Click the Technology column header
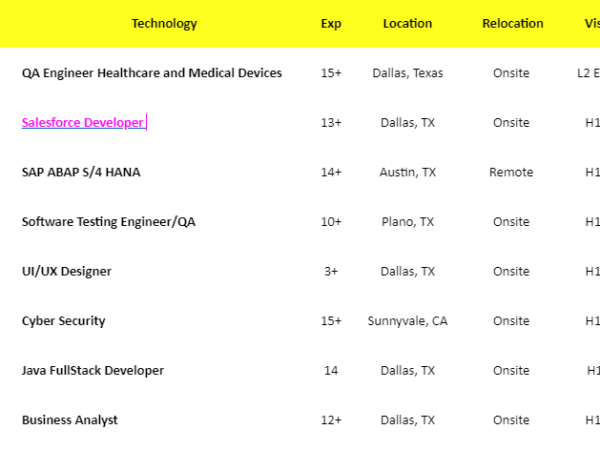 coord(164,23)
